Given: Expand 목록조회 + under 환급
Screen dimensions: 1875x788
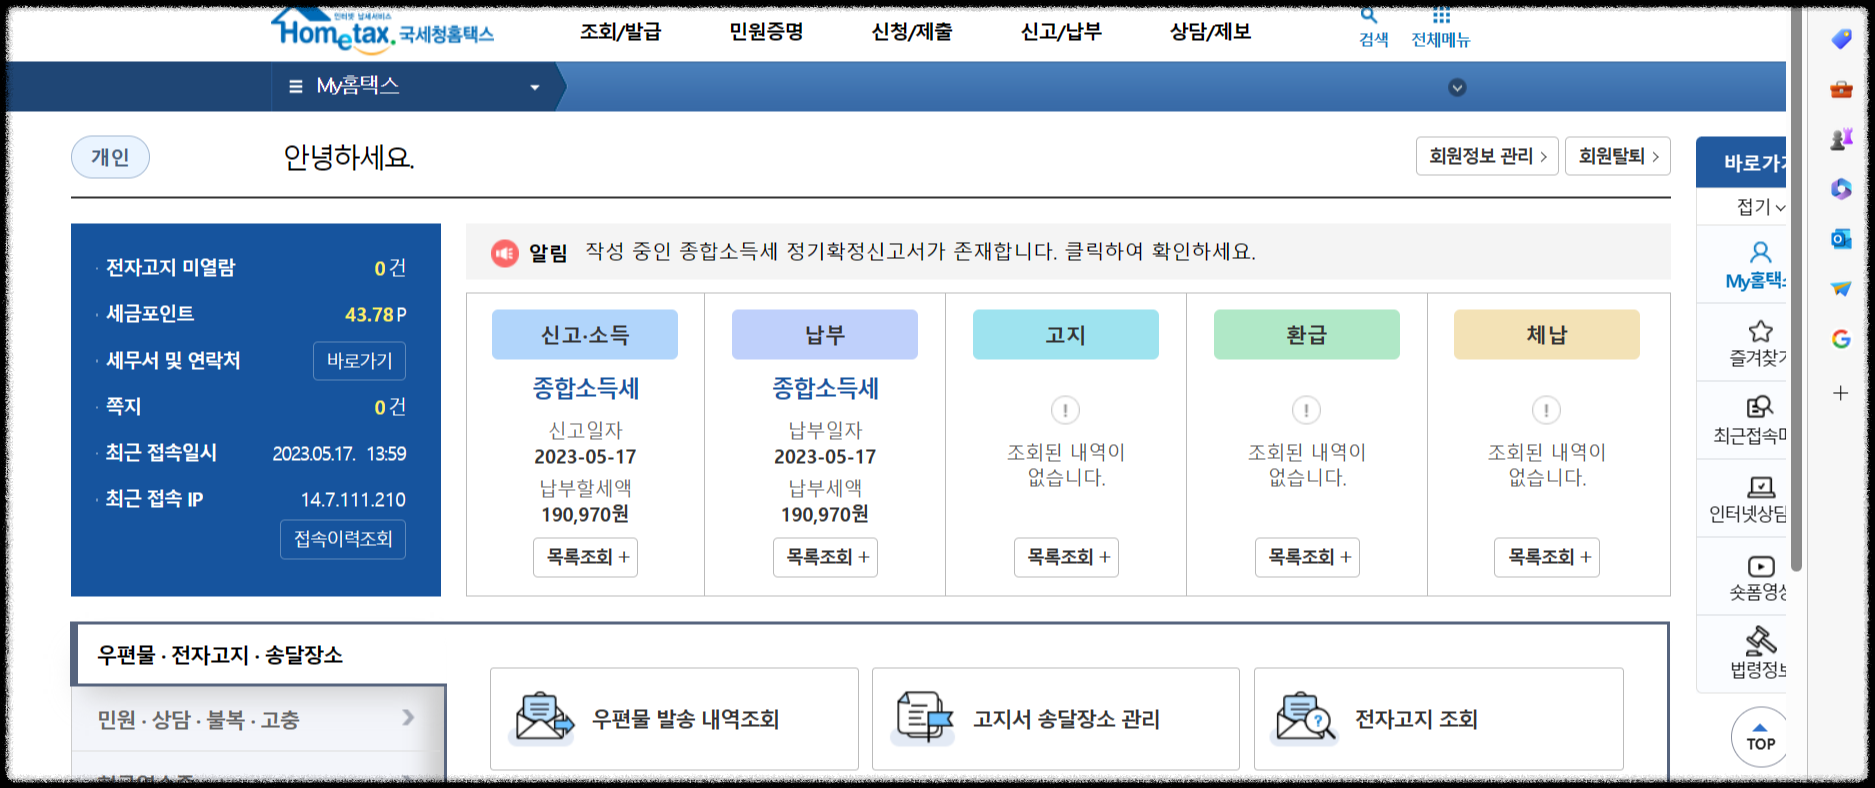Looking at the screenshot, I should point(1307,557).
